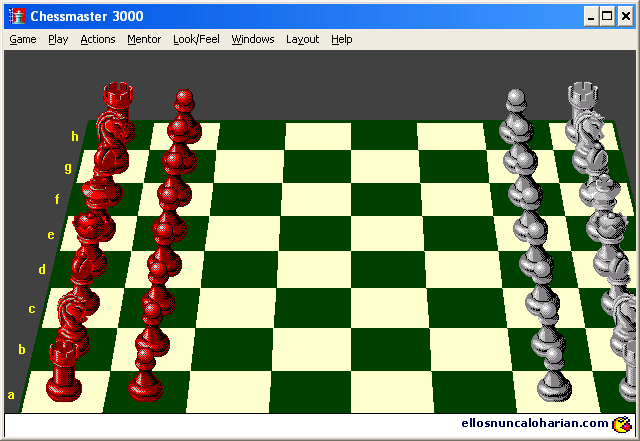Select the grey knight on file b

click(x=625, y=327)
